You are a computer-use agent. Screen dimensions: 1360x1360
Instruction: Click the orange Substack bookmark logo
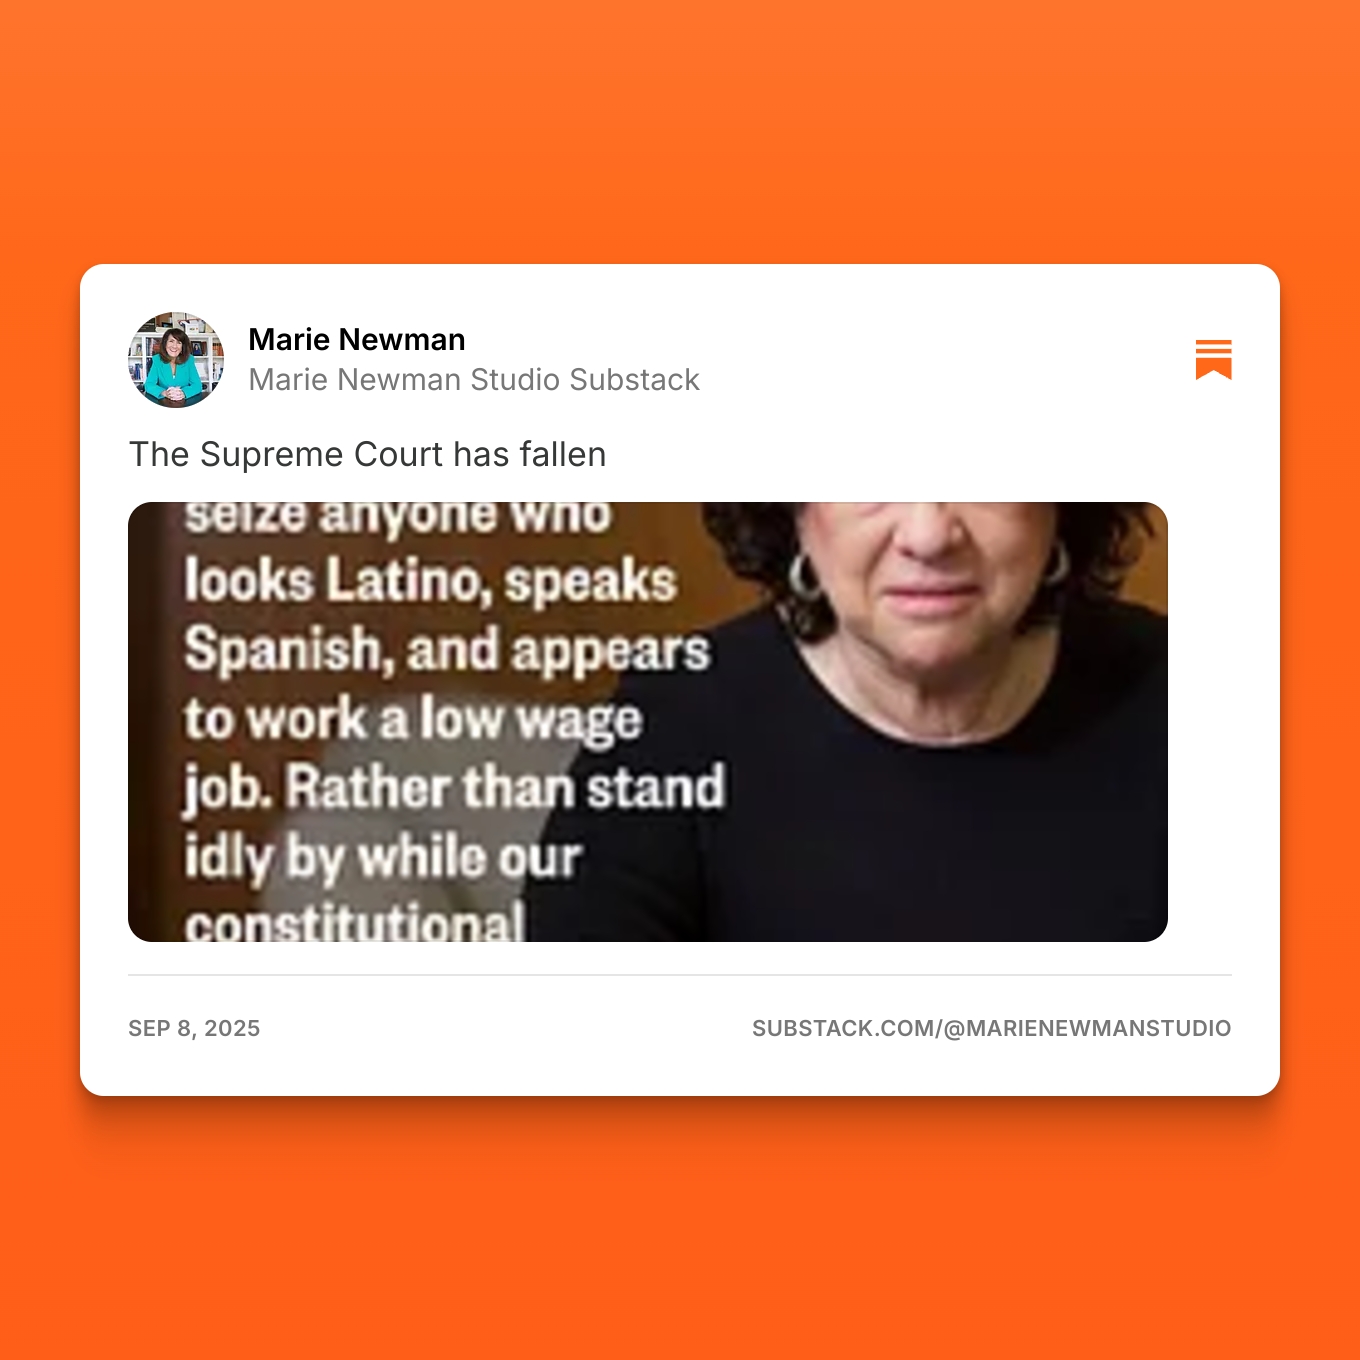tap(1213, 360)
